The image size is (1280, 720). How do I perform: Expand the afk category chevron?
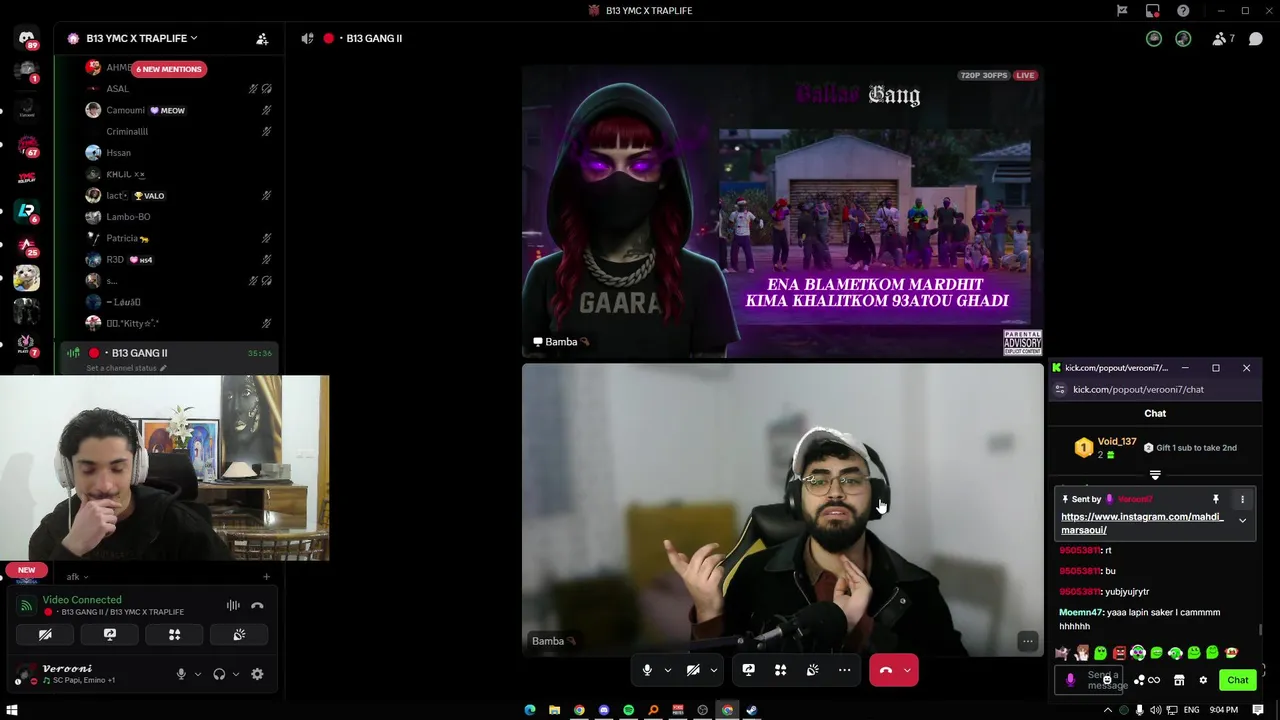[x=86, y=577]
